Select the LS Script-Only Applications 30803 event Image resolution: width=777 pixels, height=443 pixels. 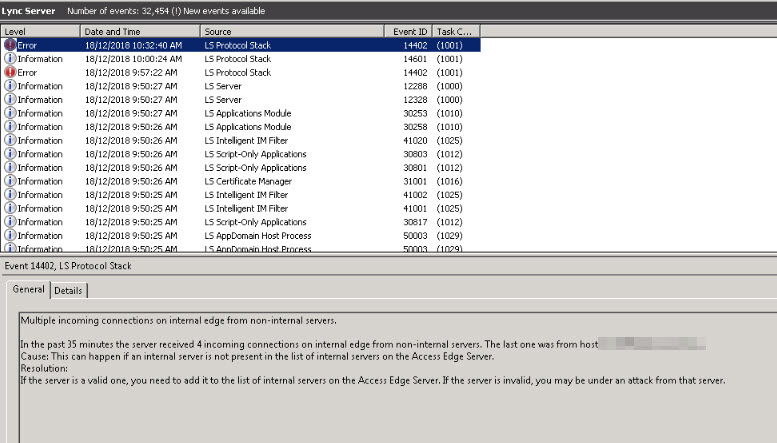(250, 154)
